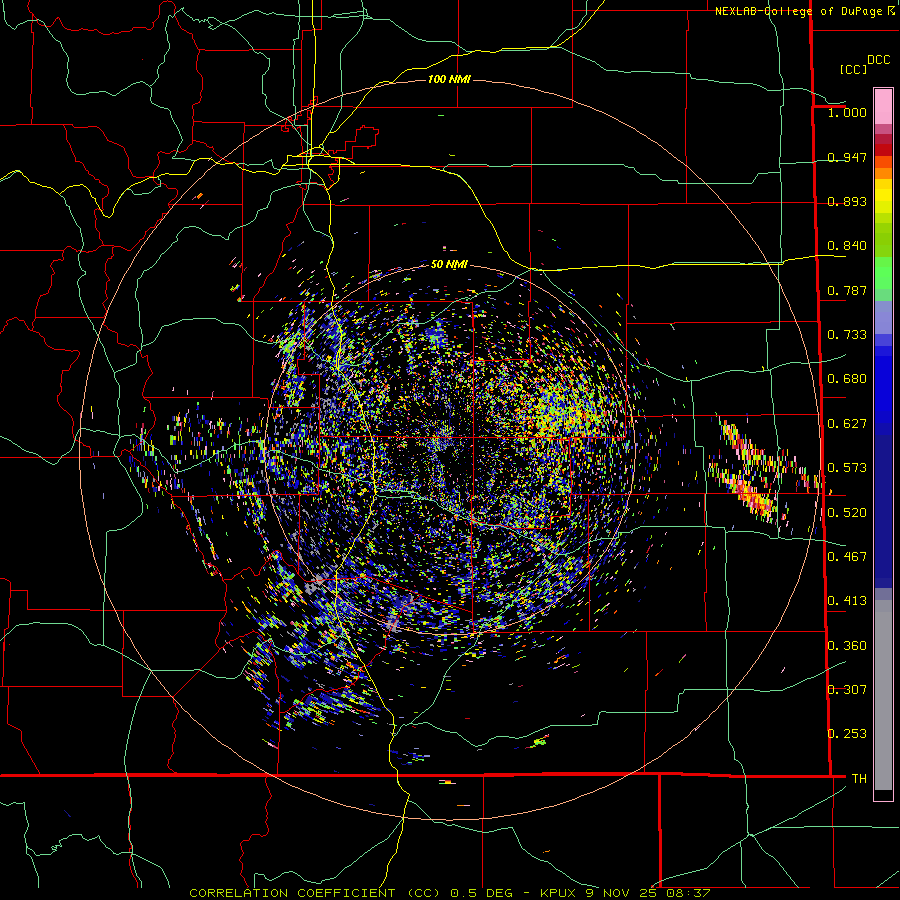Pick the gray segment of the color bar
Image resolution: width=900 pixels, height=900 pixels.
coord(883,695)
